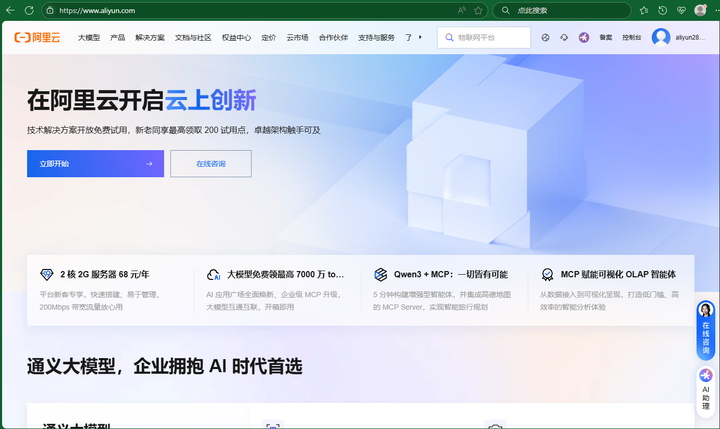The width and height of the screenshot is (720, 429).
Task: Open browser essentials heart icon
Action: pos(681,10)
